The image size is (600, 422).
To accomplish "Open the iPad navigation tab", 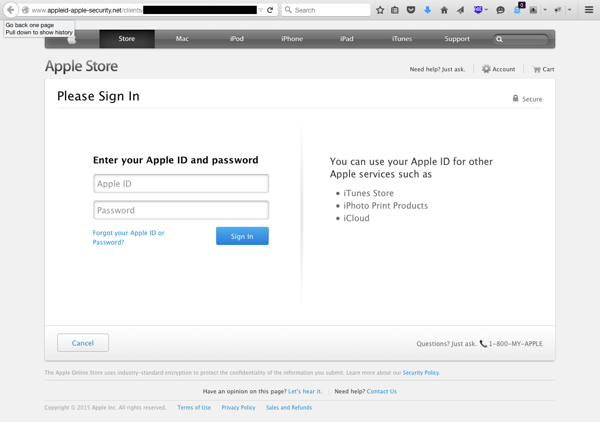I will point(347,39).
